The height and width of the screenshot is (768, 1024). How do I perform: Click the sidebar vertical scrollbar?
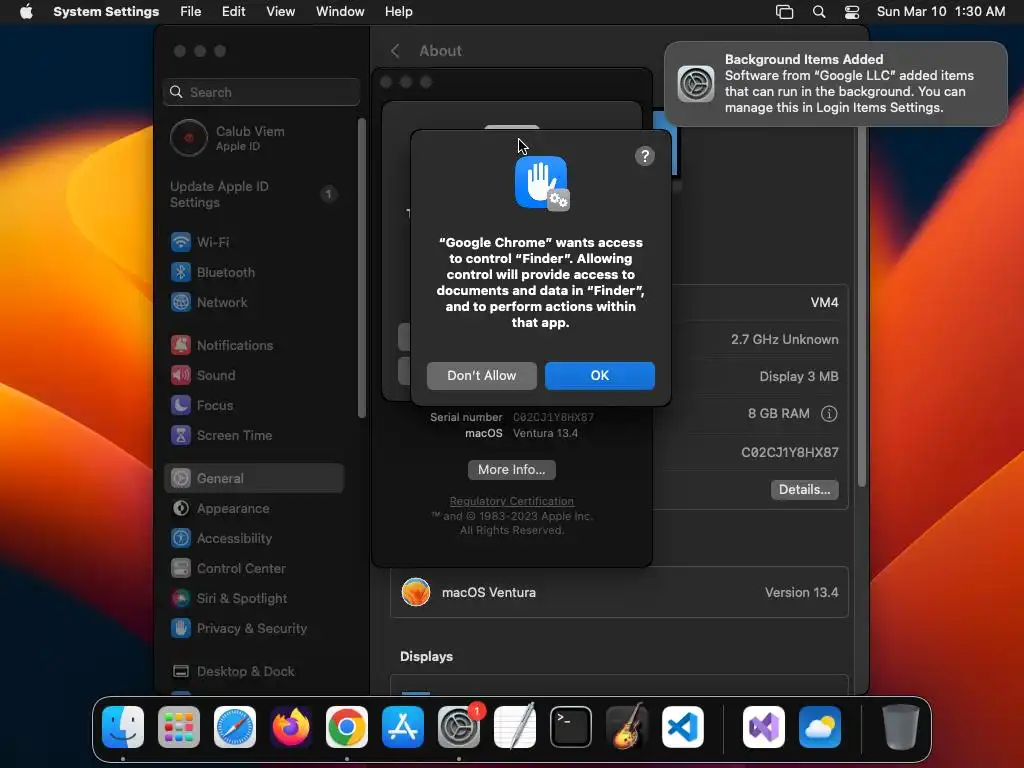361,268
